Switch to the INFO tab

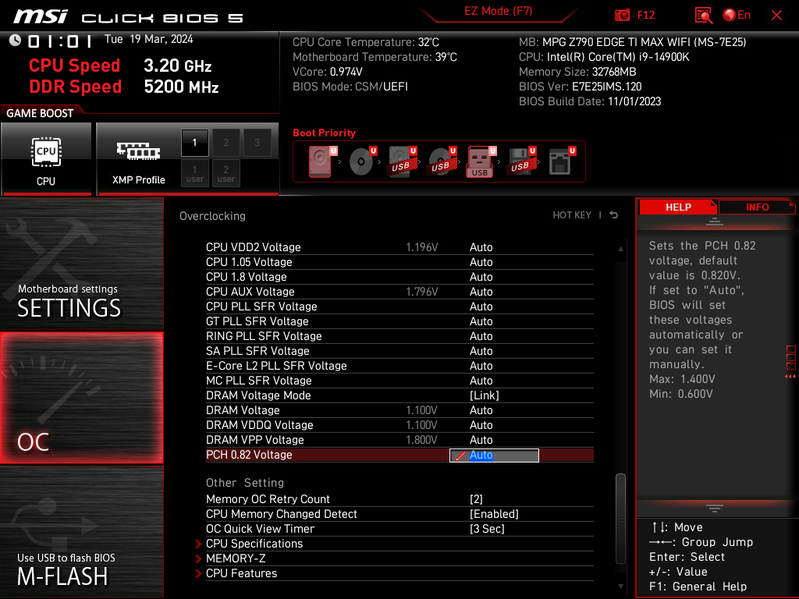click(757, 207)
